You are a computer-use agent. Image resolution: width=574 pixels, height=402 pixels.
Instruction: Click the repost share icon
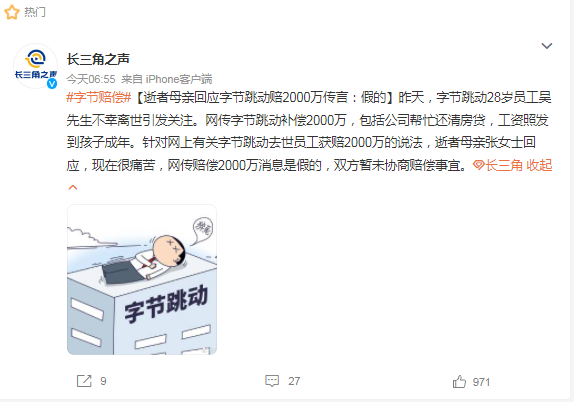coord(84,381)
